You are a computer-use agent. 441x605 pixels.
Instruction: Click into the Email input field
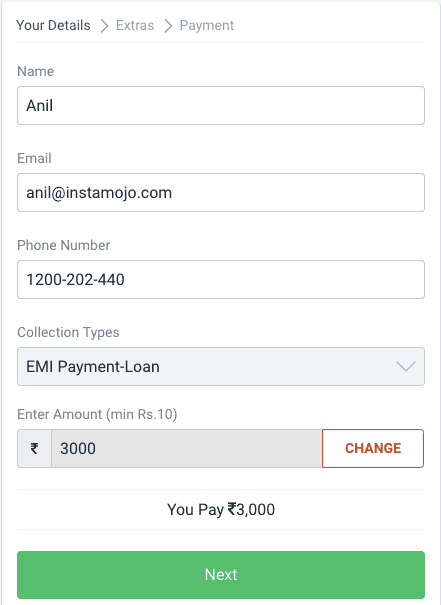pyautogui.click(x=221, y=192)
